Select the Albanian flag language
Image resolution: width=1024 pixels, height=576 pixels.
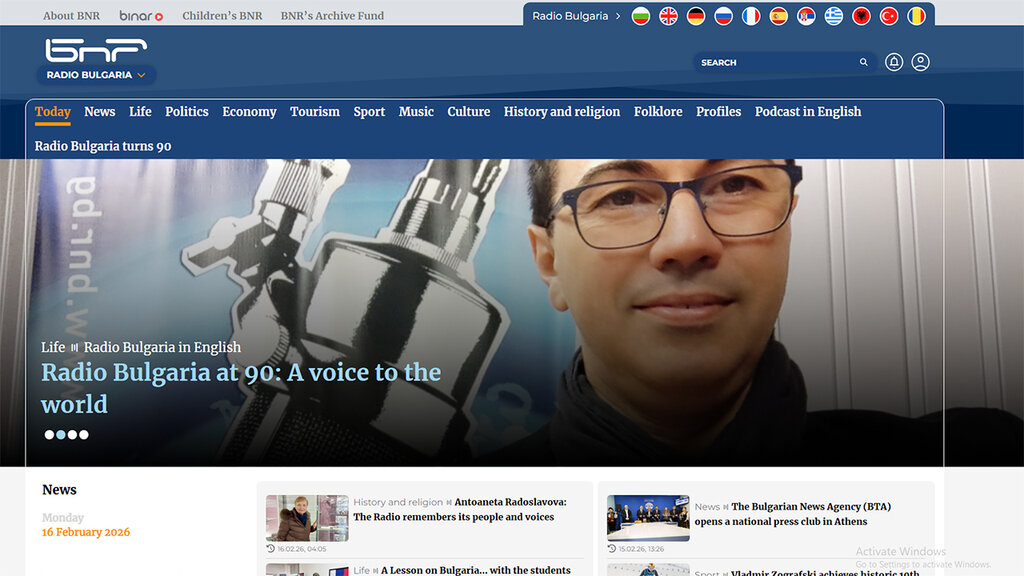tap(861, 16)
